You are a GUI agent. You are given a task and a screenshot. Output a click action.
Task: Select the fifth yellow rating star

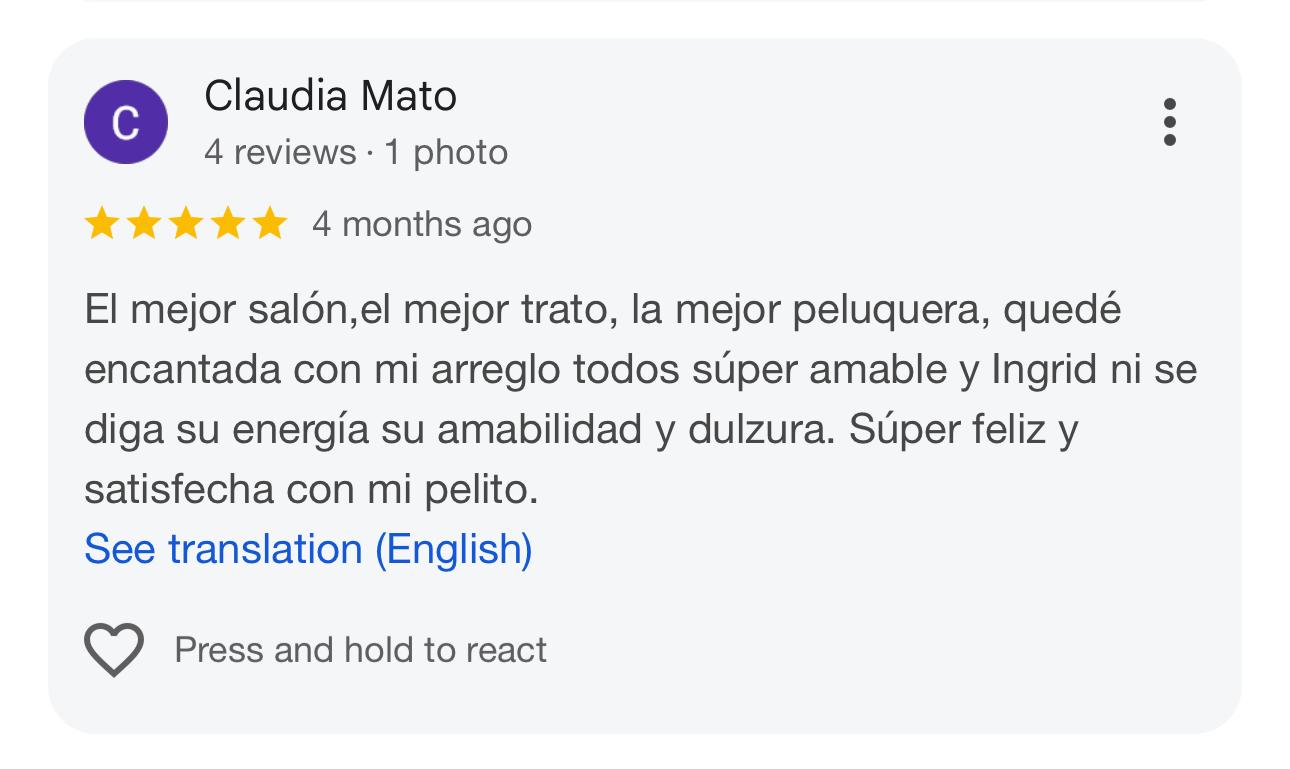[270, 224]
